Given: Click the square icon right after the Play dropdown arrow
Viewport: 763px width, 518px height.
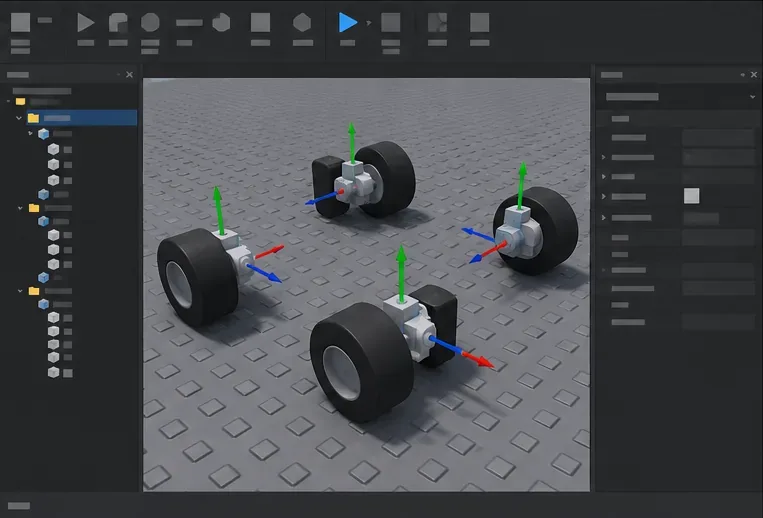Looking at the screenshot, I should point(391,22).
